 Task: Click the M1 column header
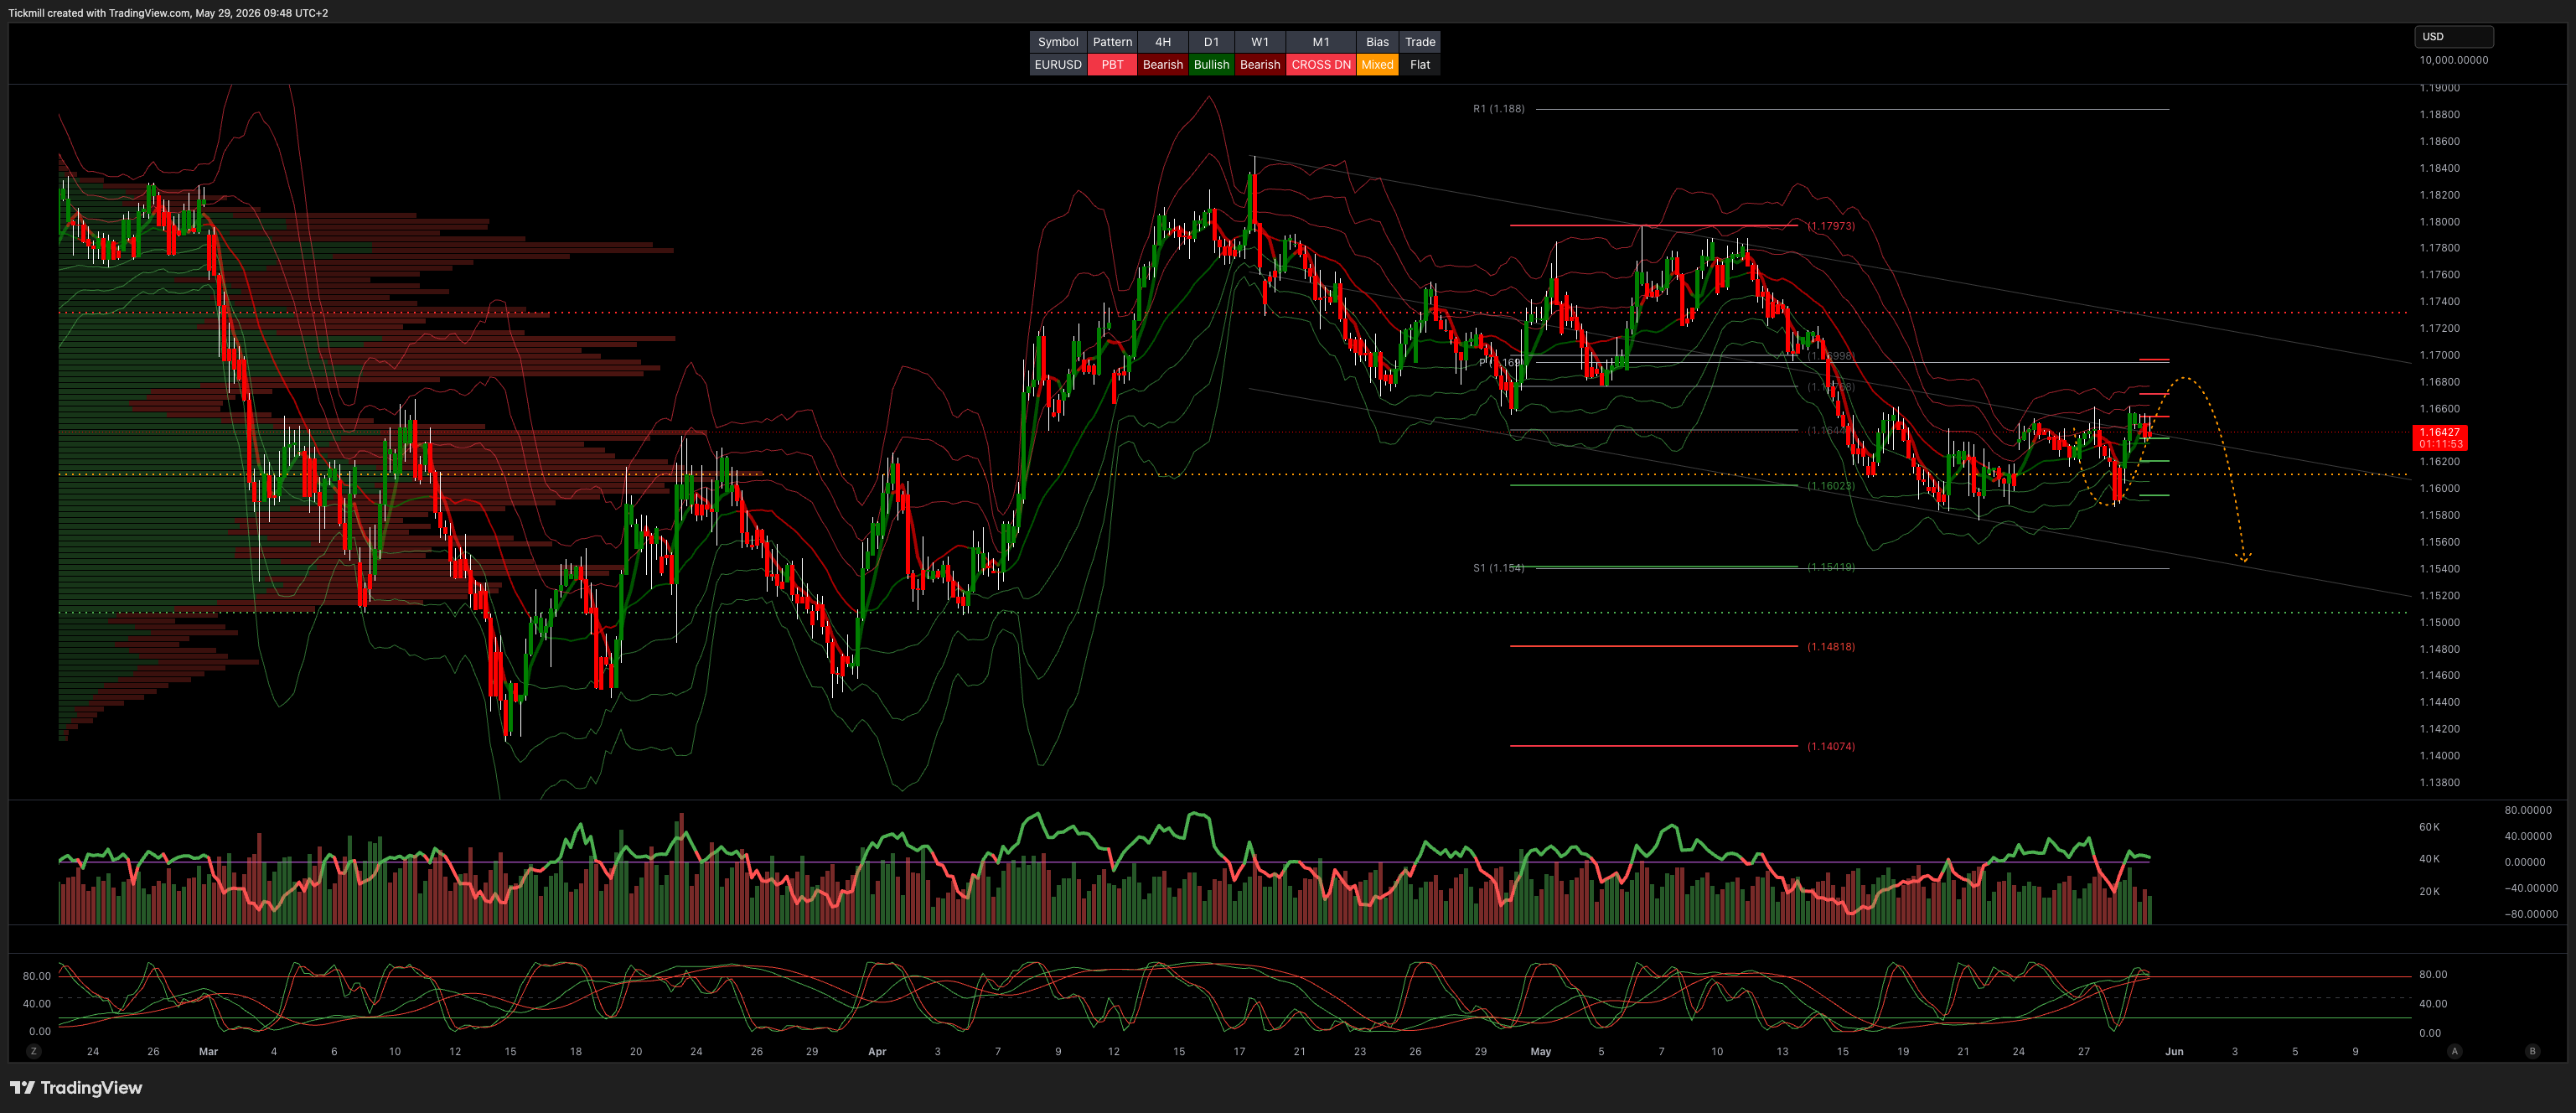(x=1320, y=42)
